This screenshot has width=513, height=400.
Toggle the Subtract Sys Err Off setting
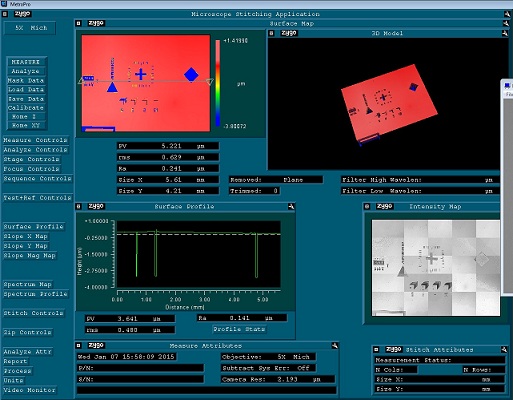coord(268,368)
